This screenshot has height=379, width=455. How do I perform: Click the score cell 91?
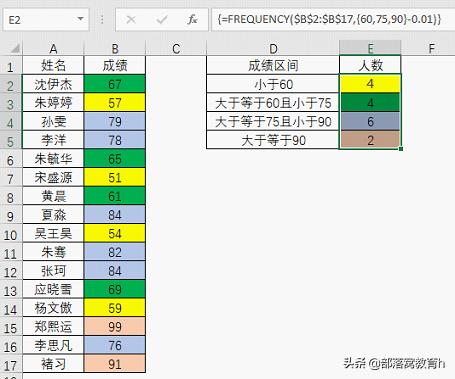115,364
